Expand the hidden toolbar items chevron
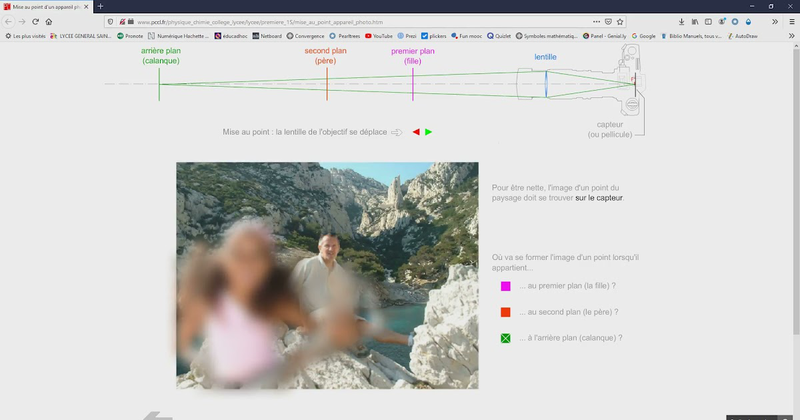Viewport: 800px width, 420px height. (x=775, y=22)
